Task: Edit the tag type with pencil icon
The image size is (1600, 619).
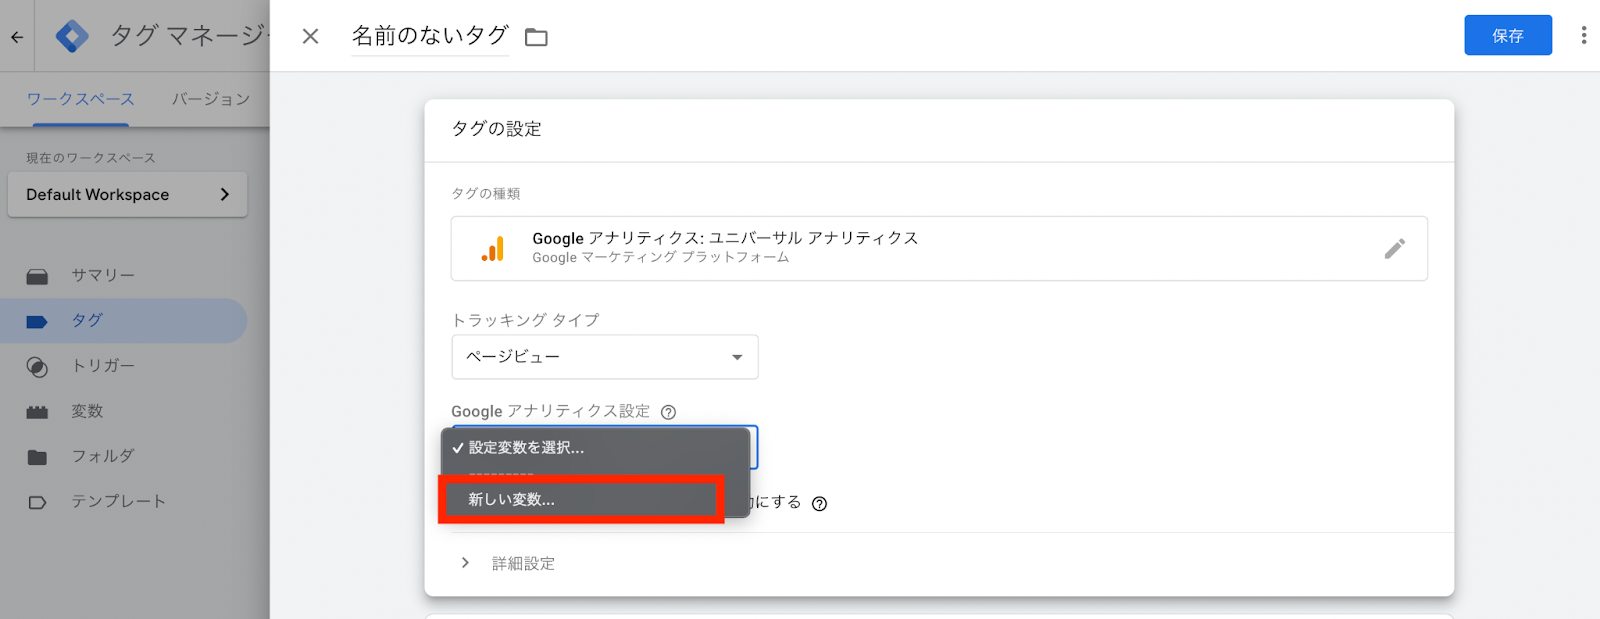Action: 1395,248
